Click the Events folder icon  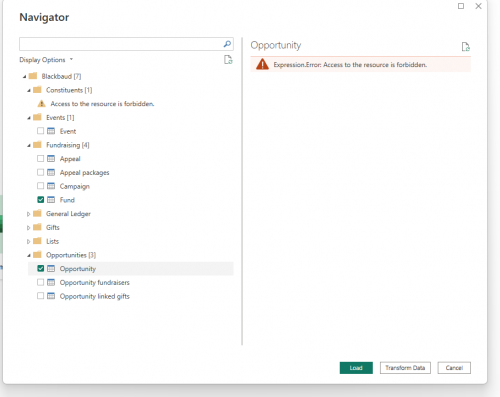tap(37, 117)
